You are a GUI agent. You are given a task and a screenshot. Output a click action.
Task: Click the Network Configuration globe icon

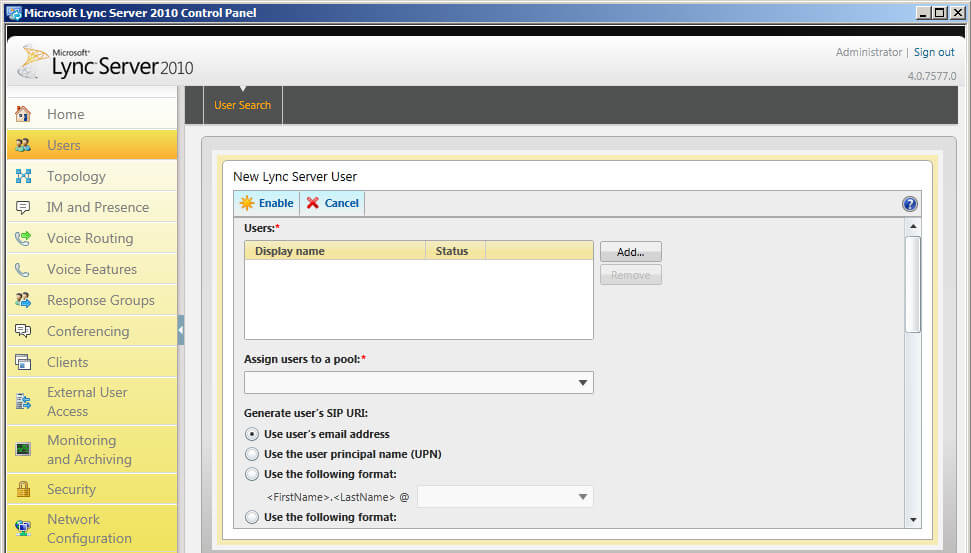23,528
